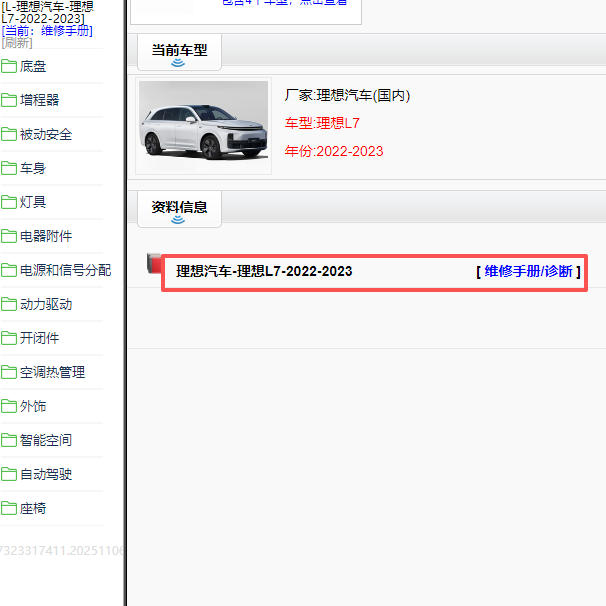
Task: Click the blue chevron under 当前车型
Action: 178,63
